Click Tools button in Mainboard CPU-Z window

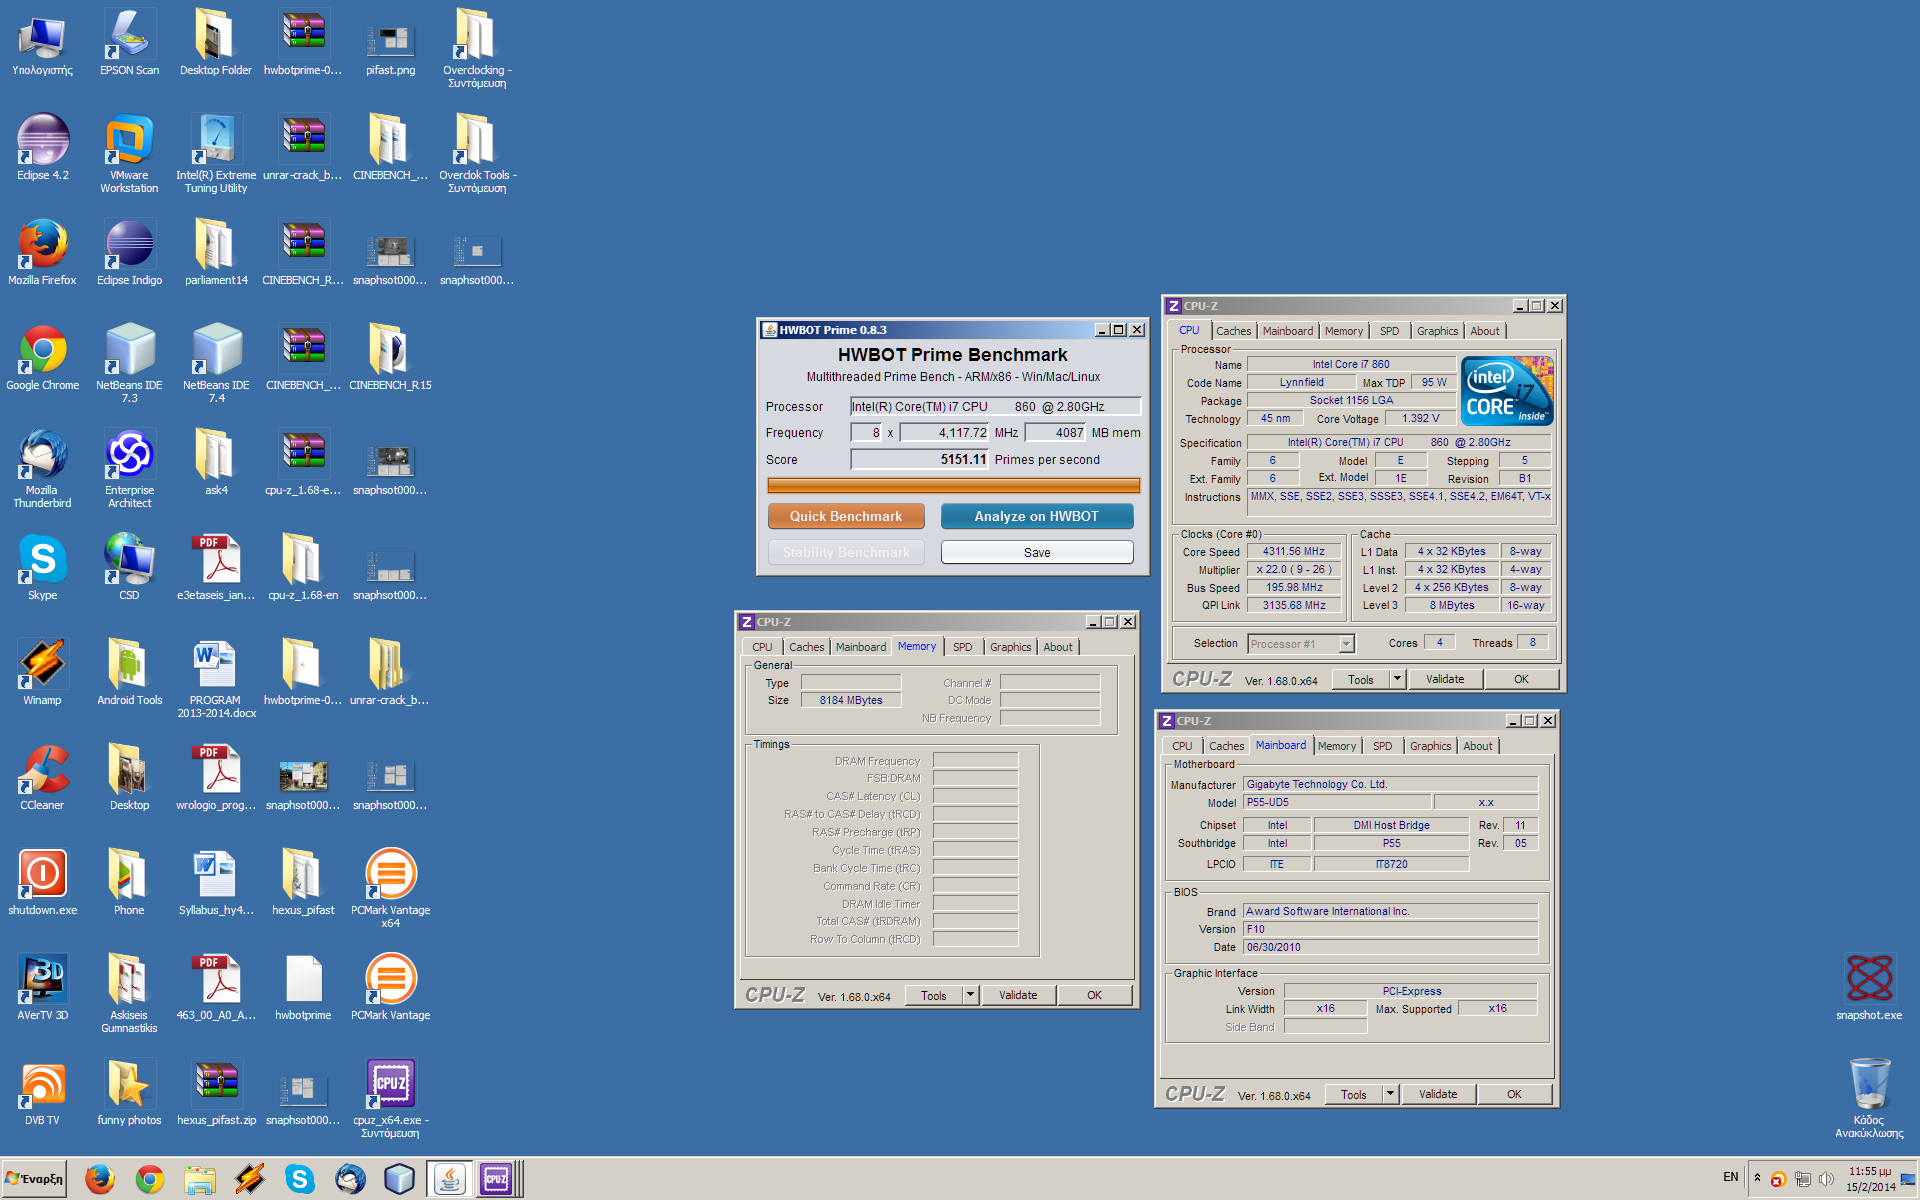(x=1353, y=1094)
